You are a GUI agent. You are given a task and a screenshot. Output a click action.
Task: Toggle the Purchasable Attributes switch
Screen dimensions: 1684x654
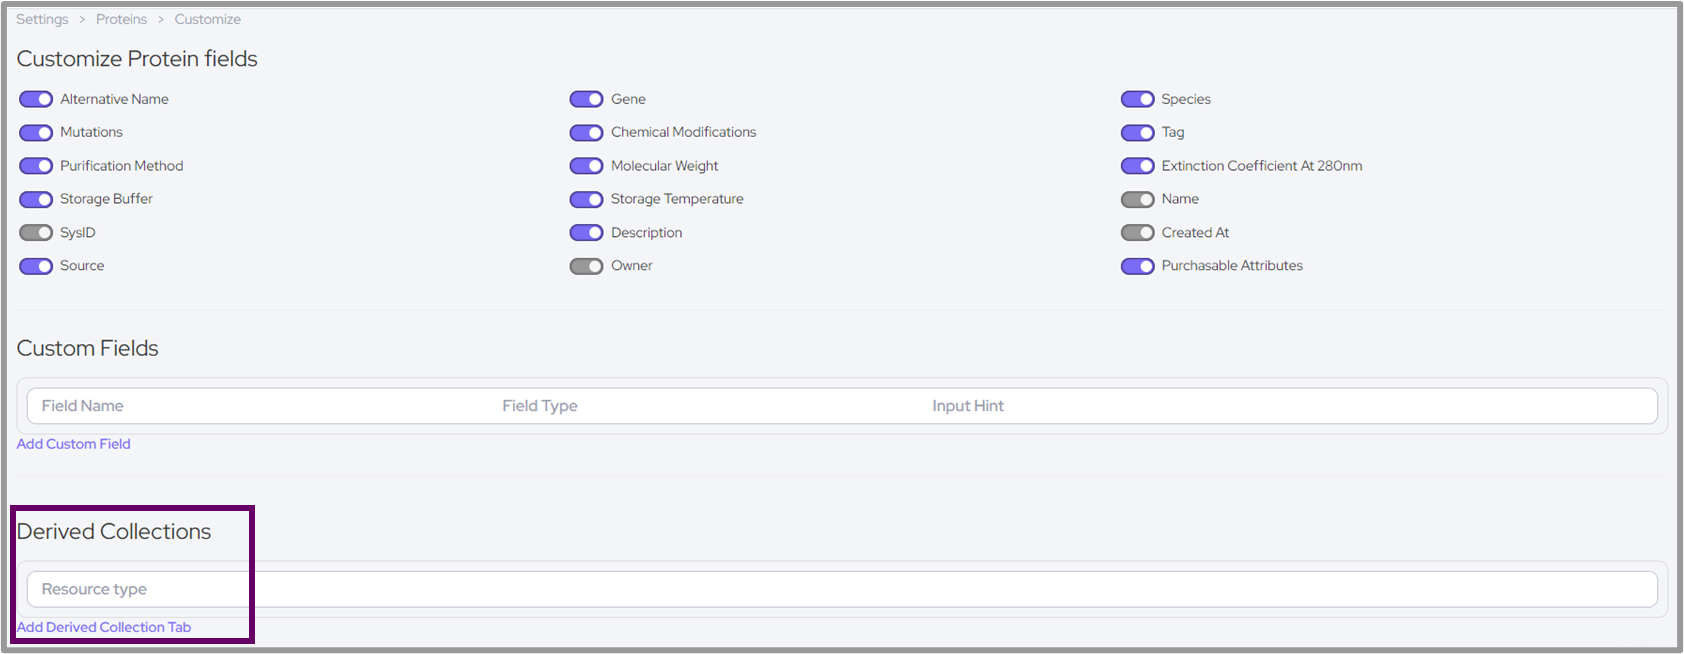[x=1137, y=266]
